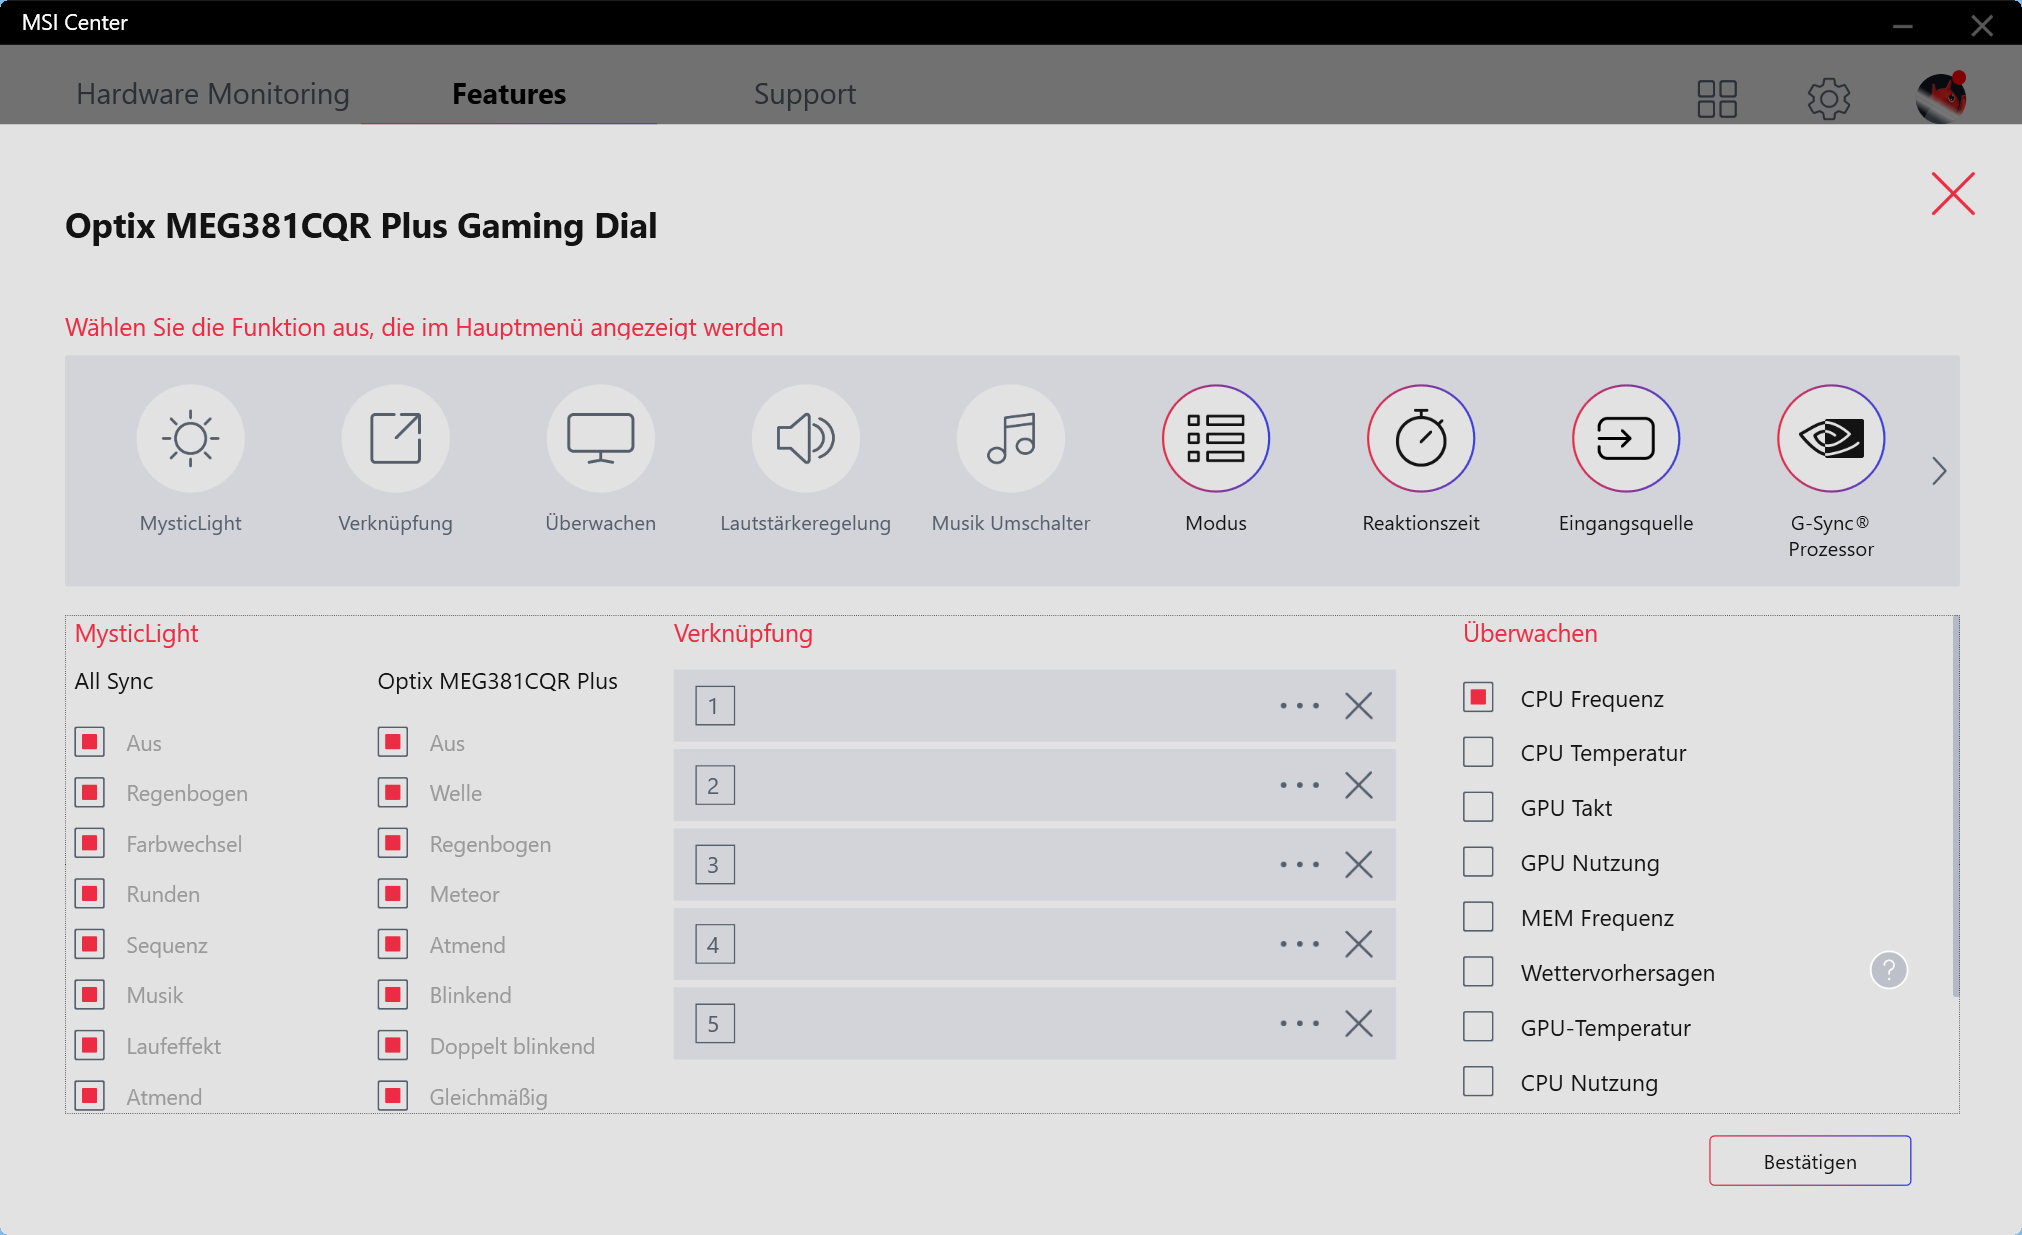Select the Verknüpfung function icon
Viewport: 2022px width, 1235px height.
[395, 438]
